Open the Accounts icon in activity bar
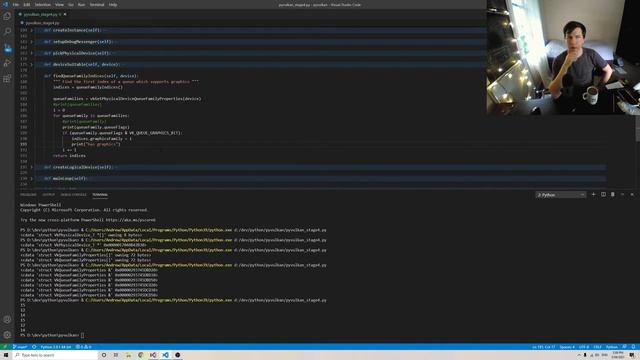 click(7, 320)
